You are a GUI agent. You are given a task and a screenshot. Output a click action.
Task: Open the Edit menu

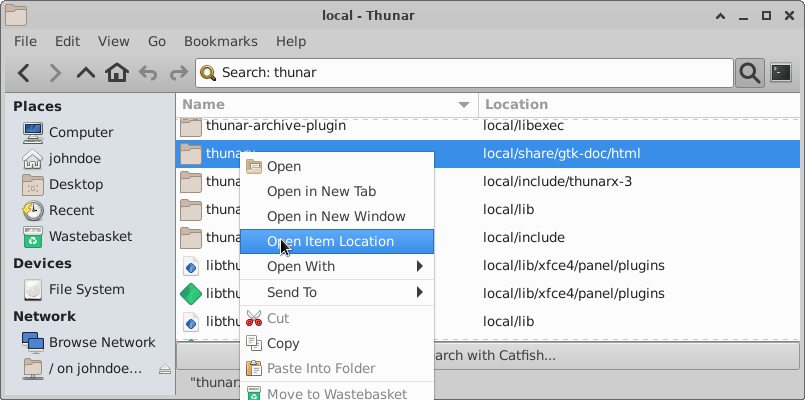click(67, 42)
